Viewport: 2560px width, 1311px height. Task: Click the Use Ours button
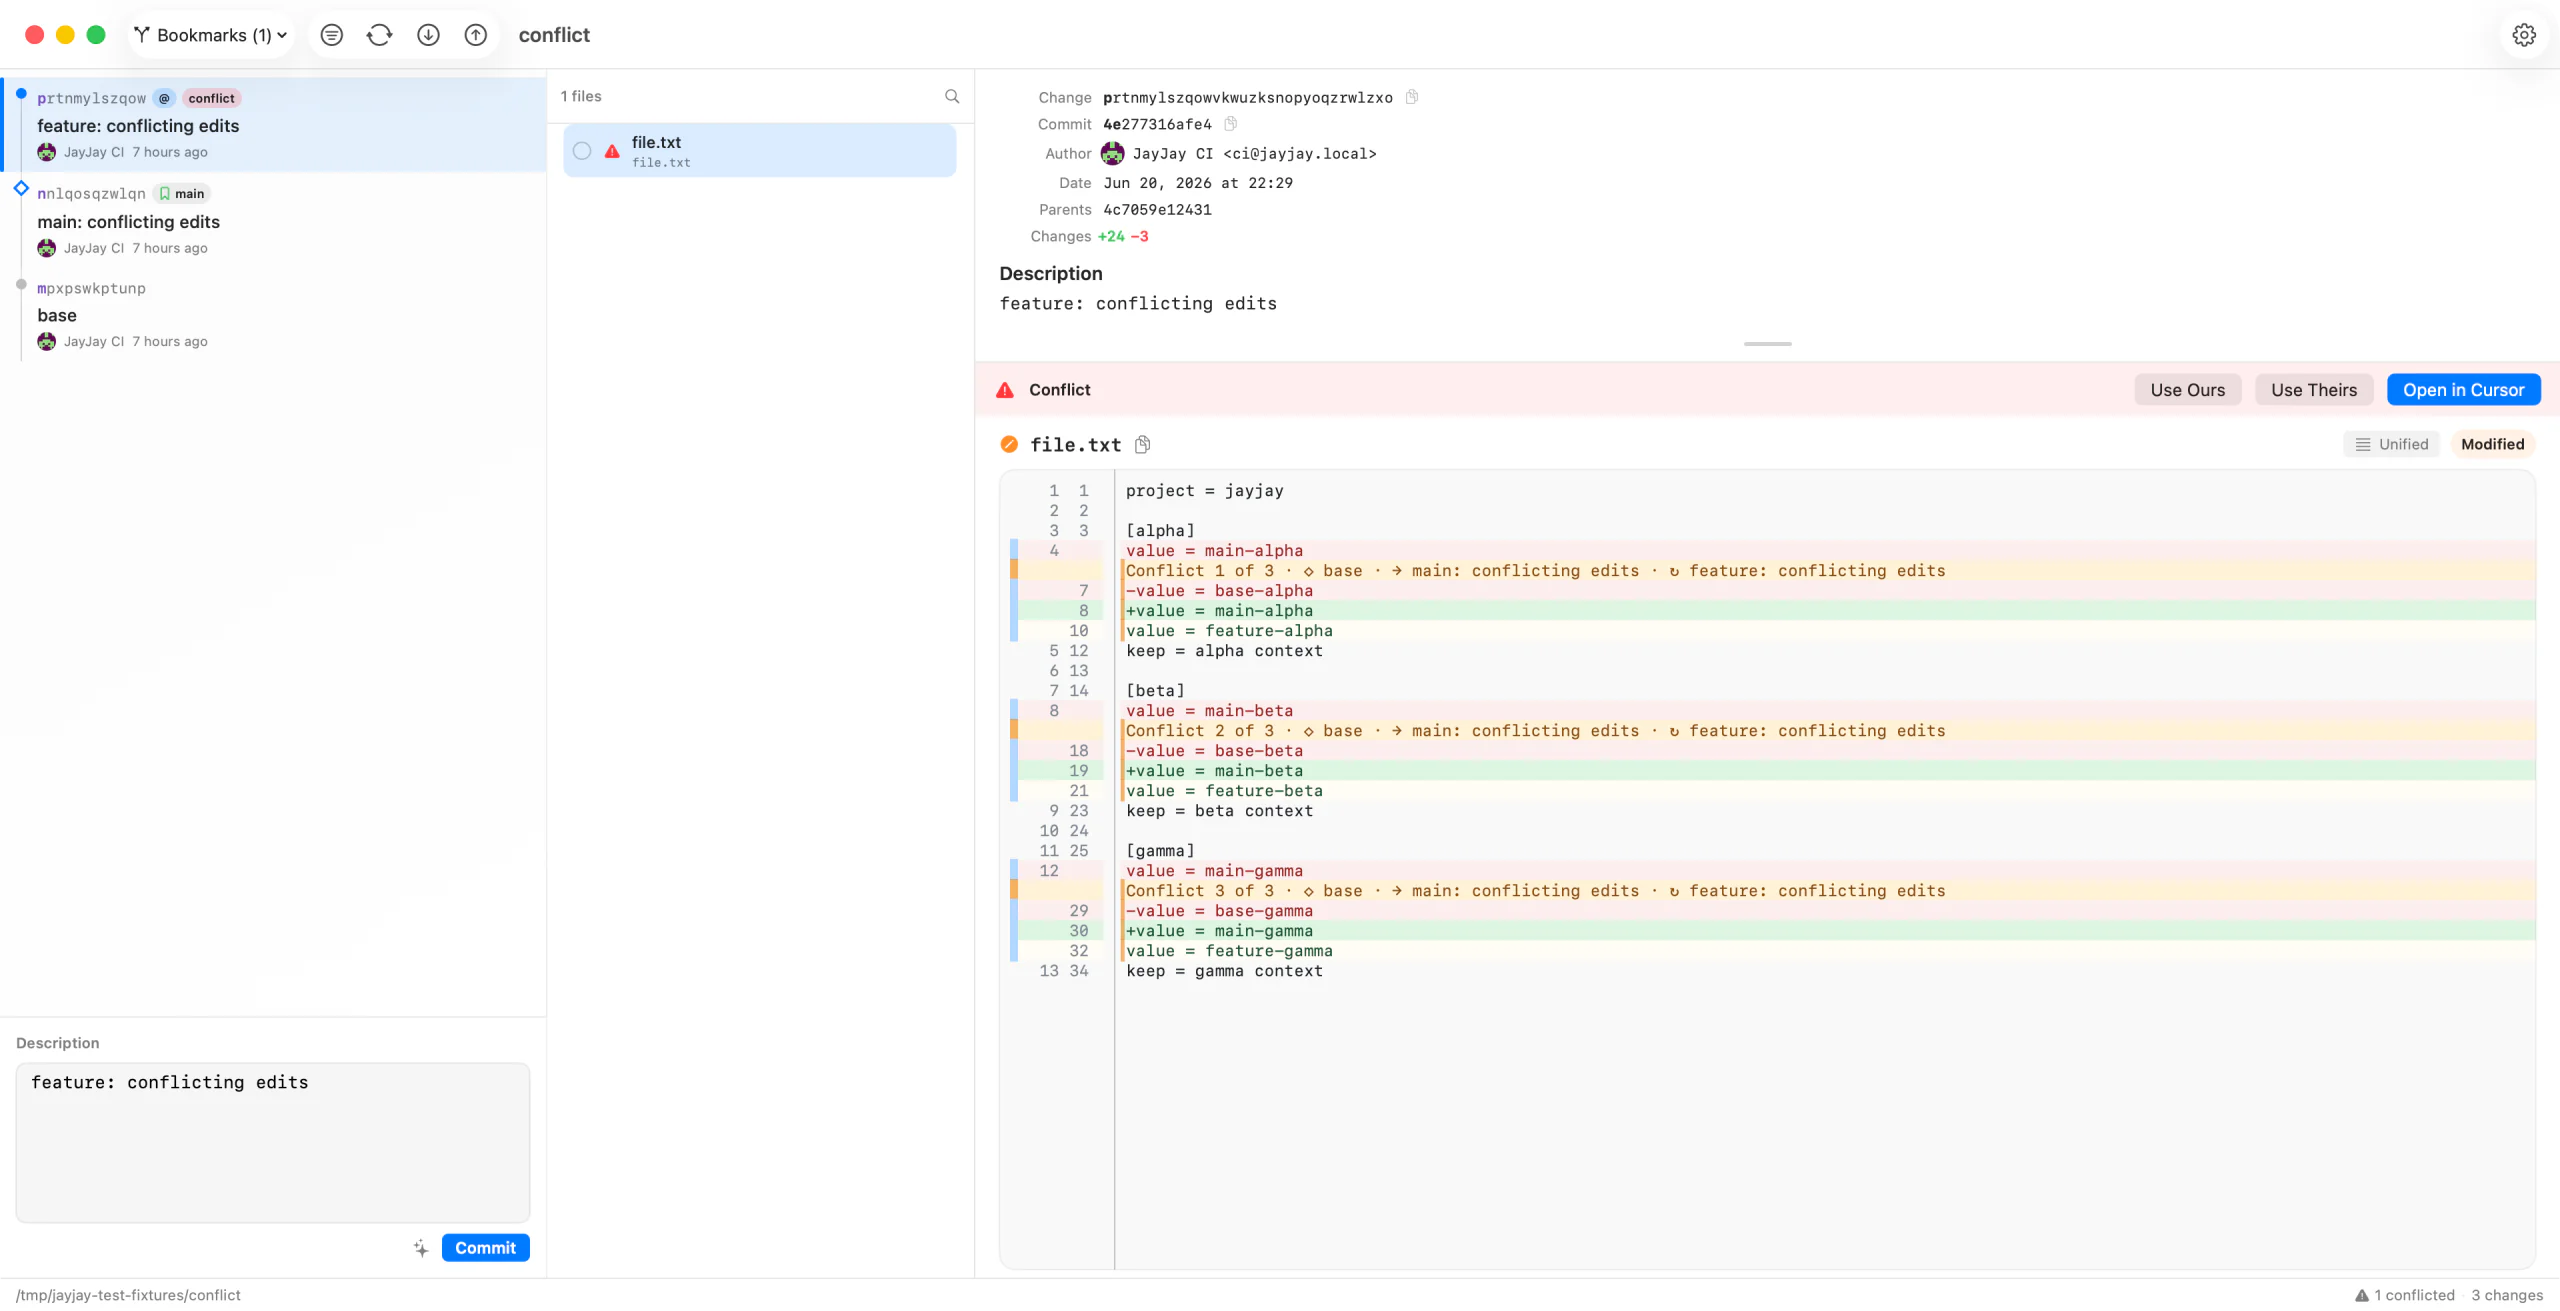(x=2187, y=390)
